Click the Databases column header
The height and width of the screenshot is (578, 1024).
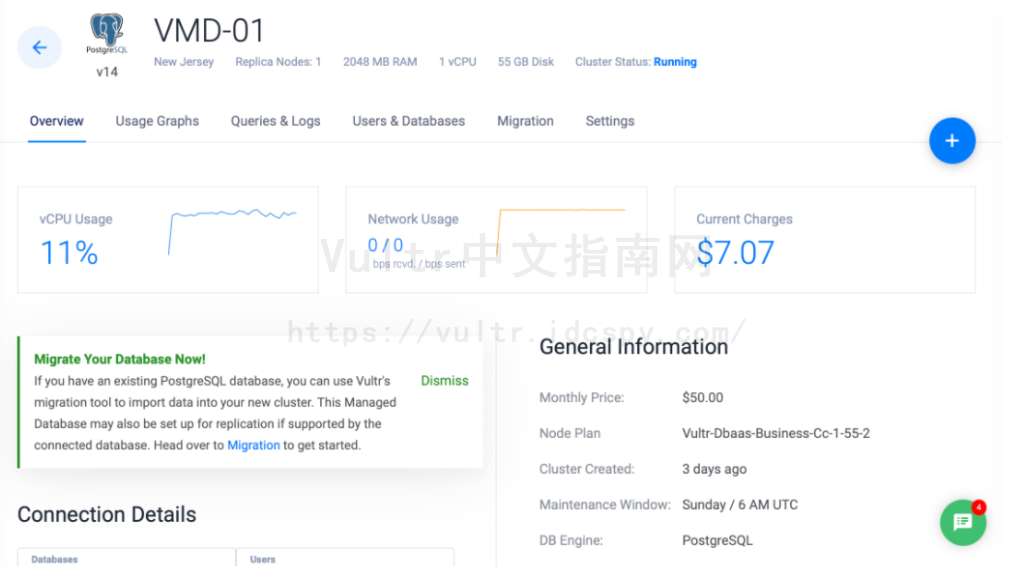(x=54, y=560)
